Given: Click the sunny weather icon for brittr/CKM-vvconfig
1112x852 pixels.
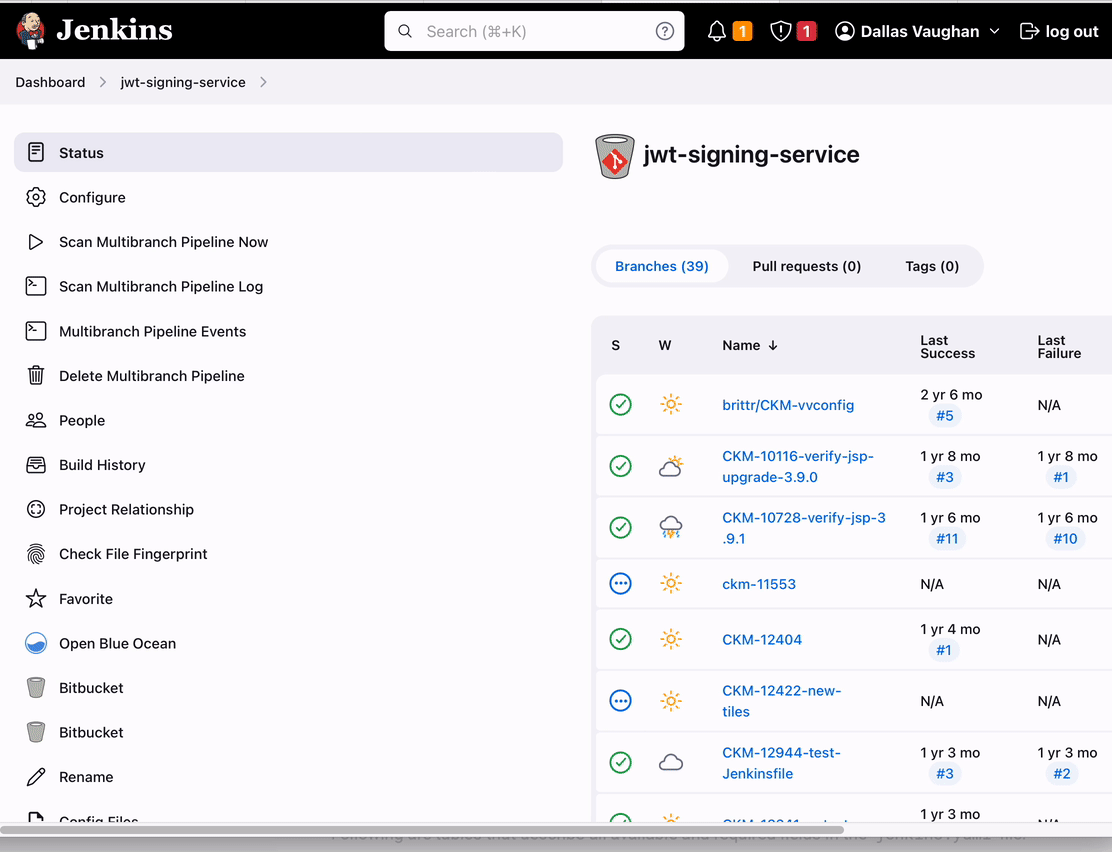Looking at the screenshot, I should 670,404.
